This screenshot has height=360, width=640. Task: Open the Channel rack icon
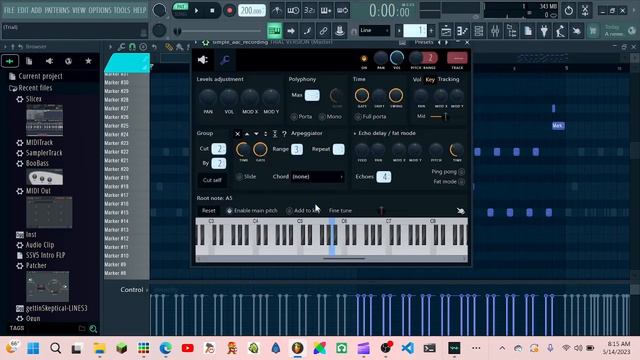coord(479,31)
